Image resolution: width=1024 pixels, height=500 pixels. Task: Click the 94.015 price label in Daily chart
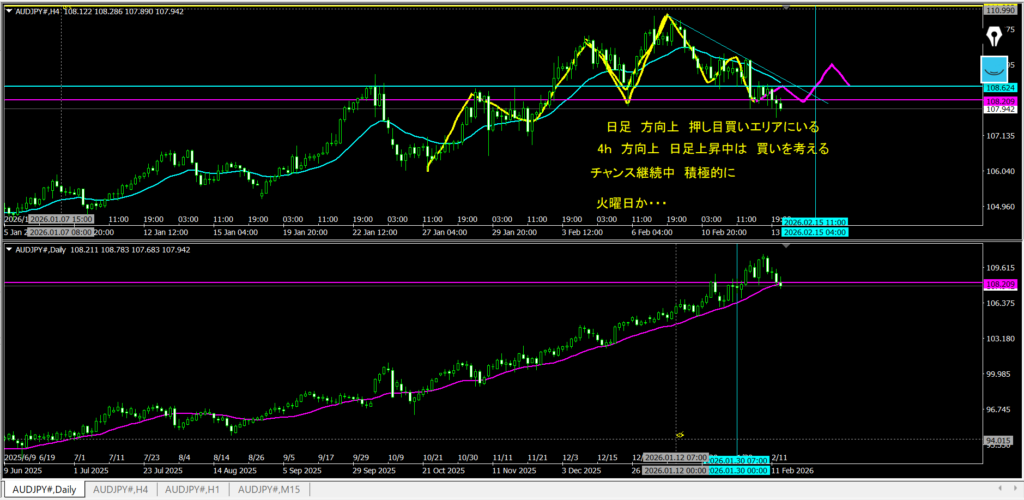pos(1000,439)
